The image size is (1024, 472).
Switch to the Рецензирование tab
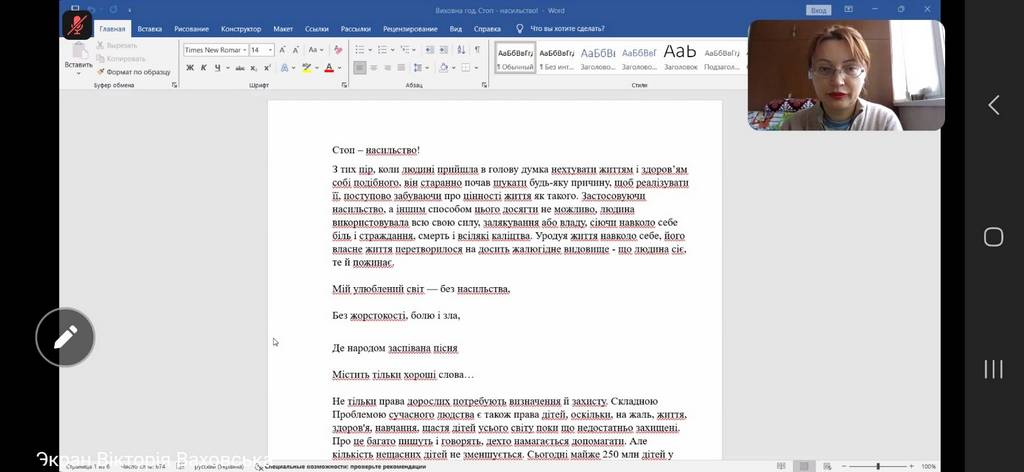click(410, 29)
